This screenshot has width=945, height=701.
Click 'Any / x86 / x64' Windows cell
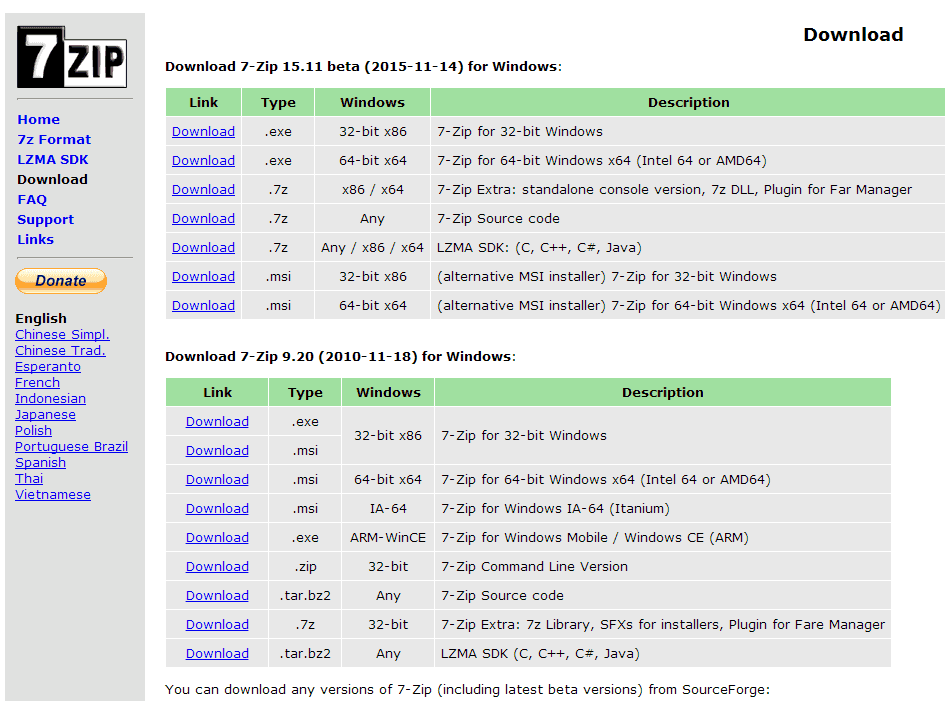[x=372, y=247]
